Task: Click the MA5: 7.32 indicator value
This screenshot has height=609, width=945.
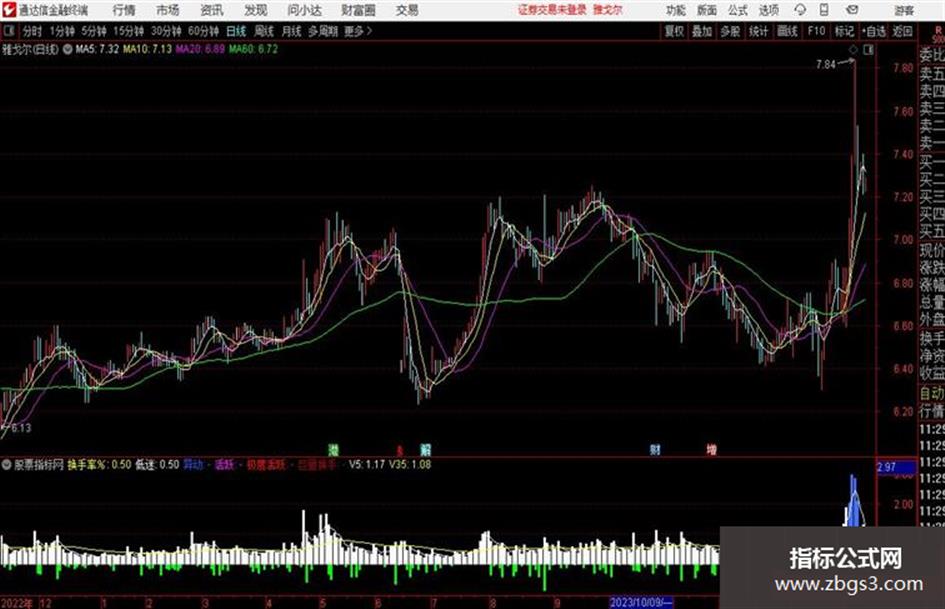Action: 97,49
